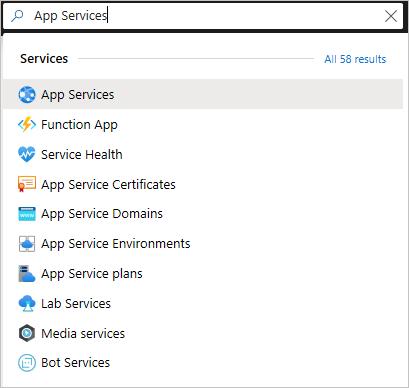Click the App Service Domains www icon
Image resolution: width=409 pixels, height=388 pixels.
pyautogui.click(x=27, y=214)
